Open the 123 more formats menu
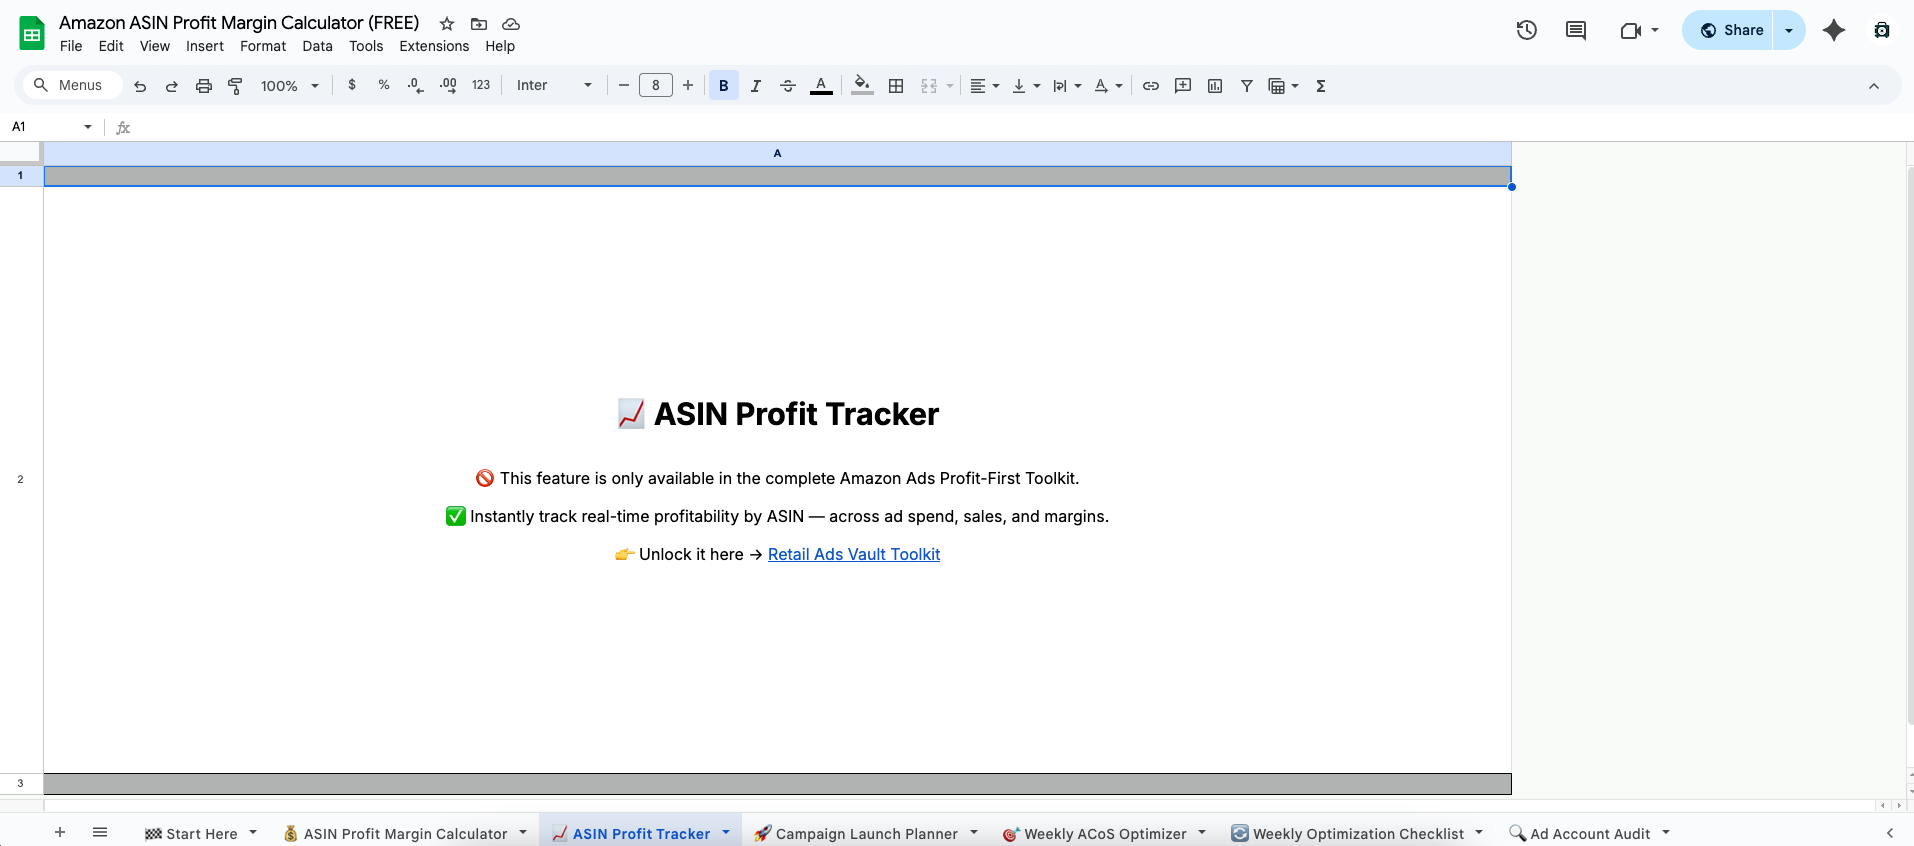 (x=481, y=86)
